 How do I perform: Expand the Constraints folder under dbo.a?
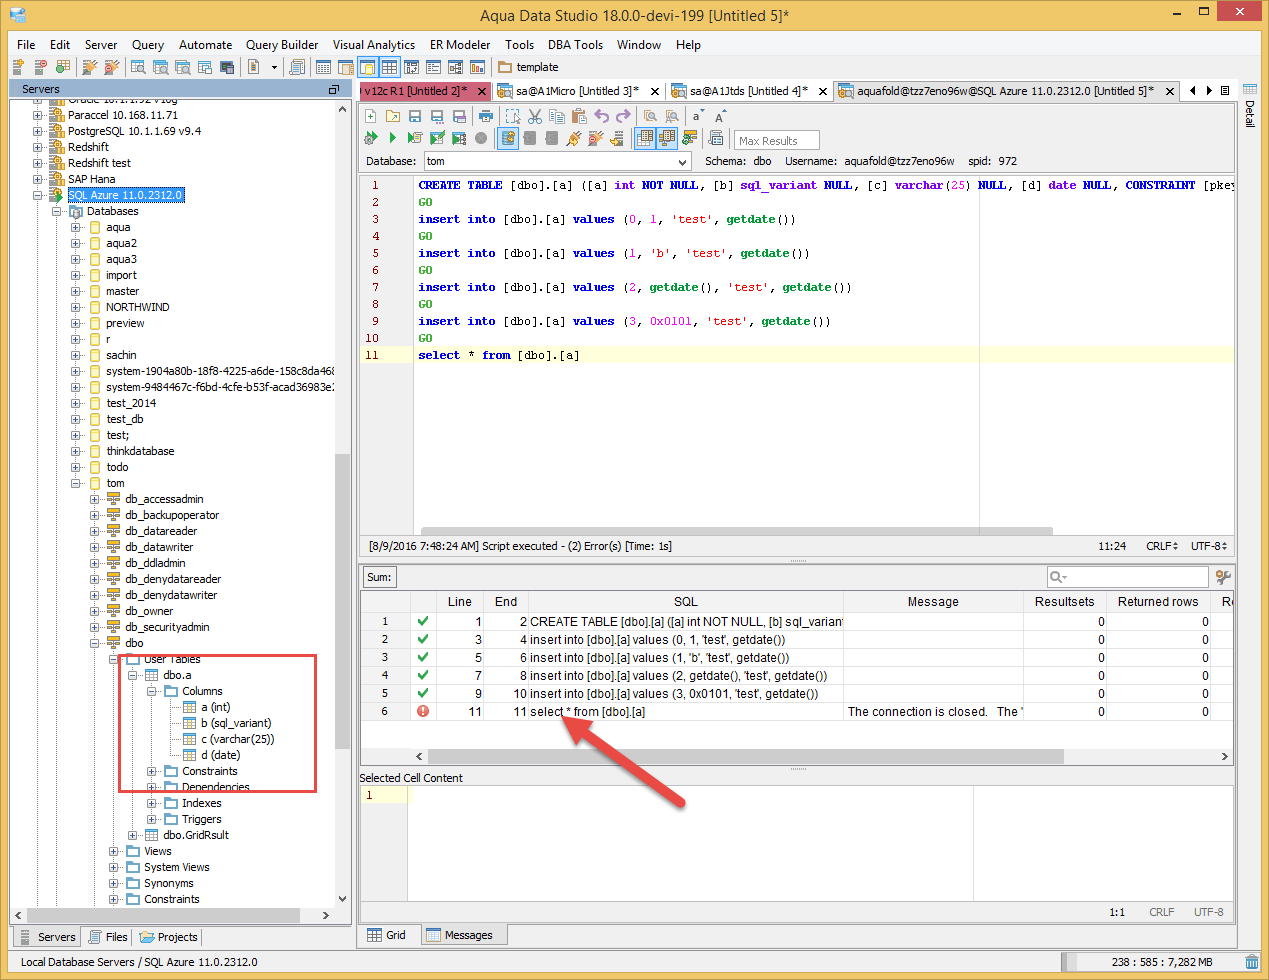pos(152,771)
